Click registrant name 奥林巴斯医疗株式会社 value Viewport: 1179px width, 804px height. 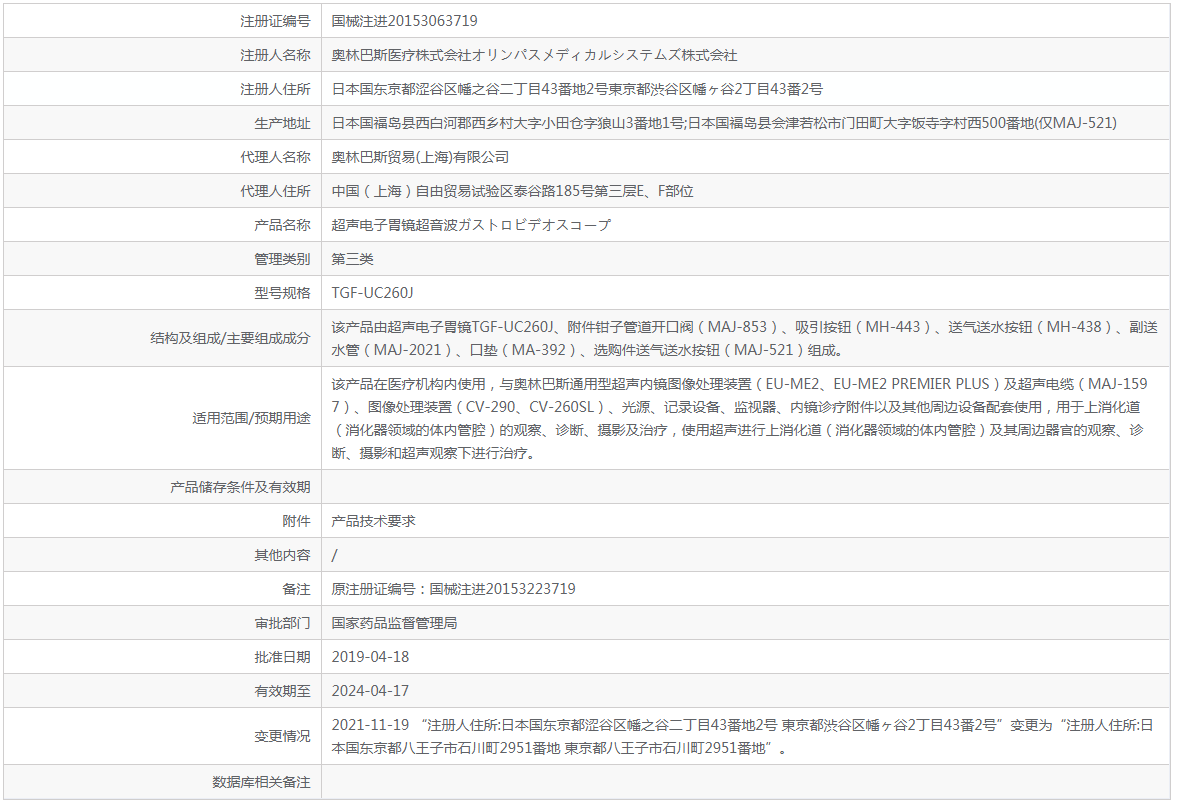[x=535, y=55]
